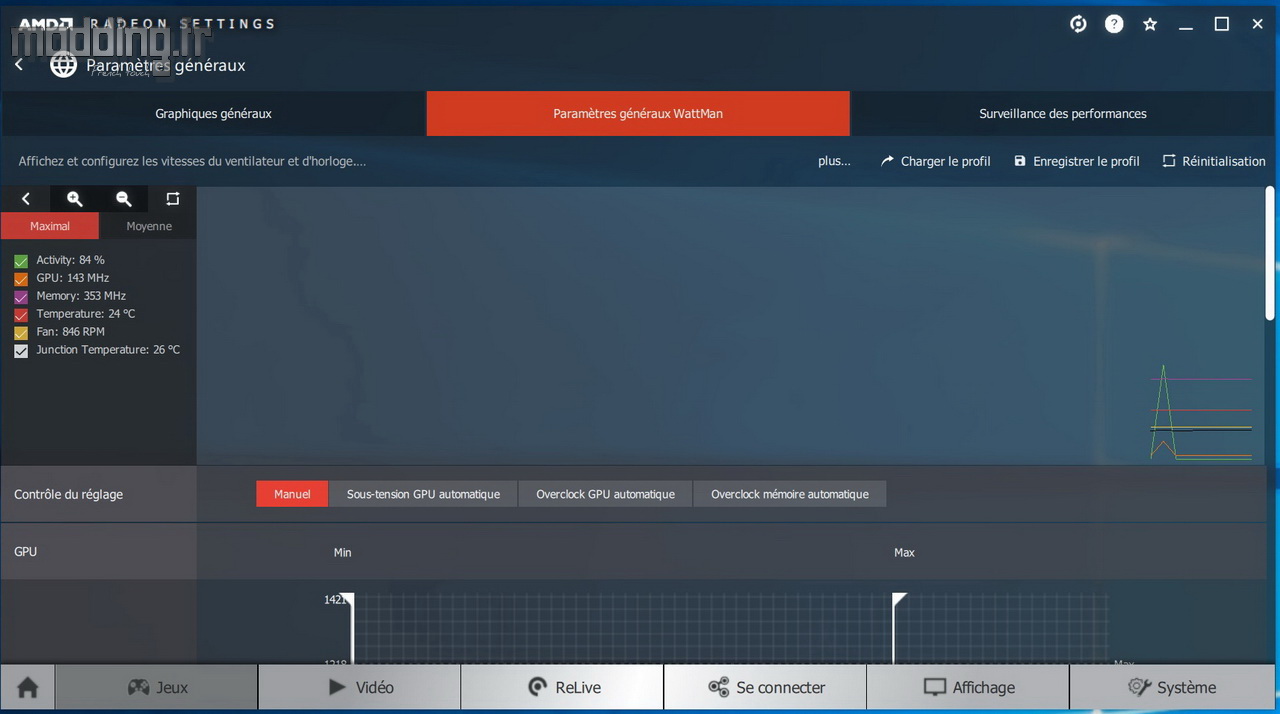The height and width of the screenshot is (714, 1280).
Task: Open the Affichage section
Action: 968,687
